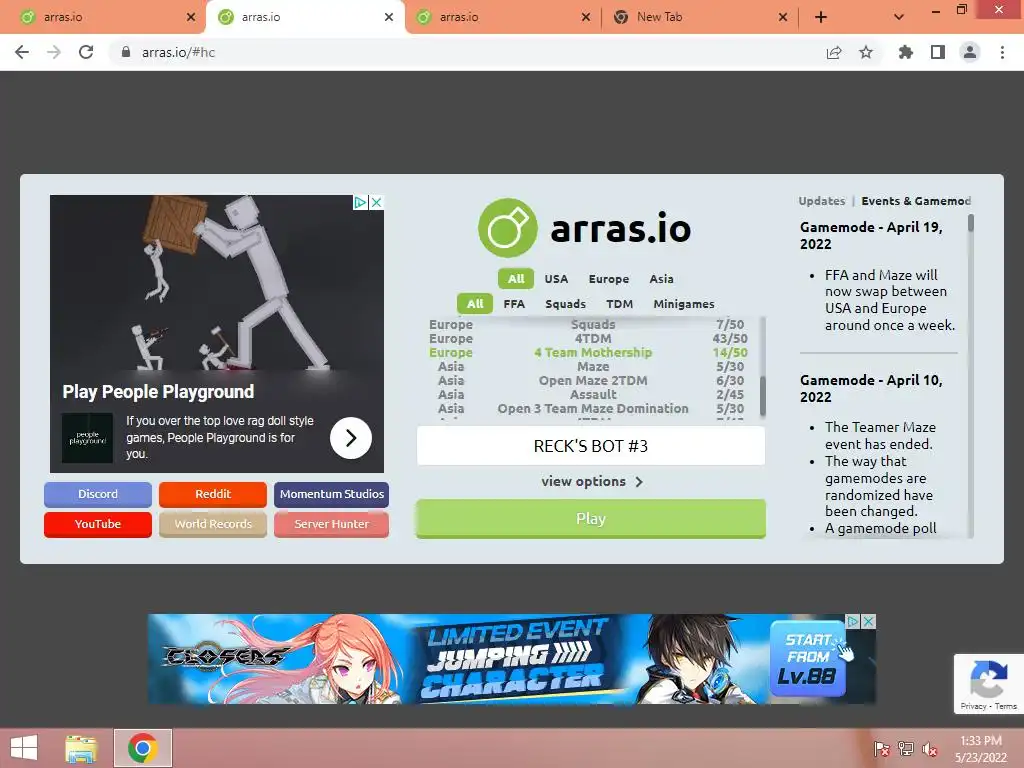Select the 4 Team Mothership server
This screenshot has width=1024, height=768.
coord(588,353)
